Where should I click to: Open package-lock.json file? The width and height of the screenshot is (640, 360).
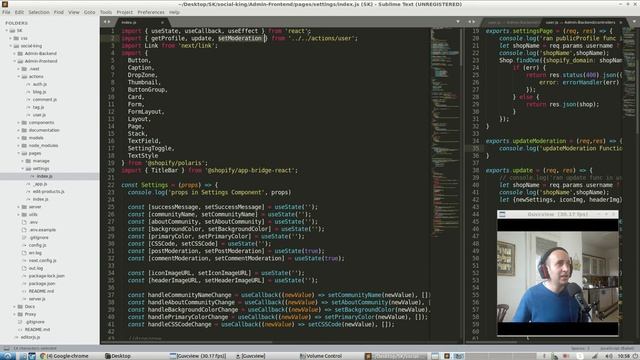(47, 276)
